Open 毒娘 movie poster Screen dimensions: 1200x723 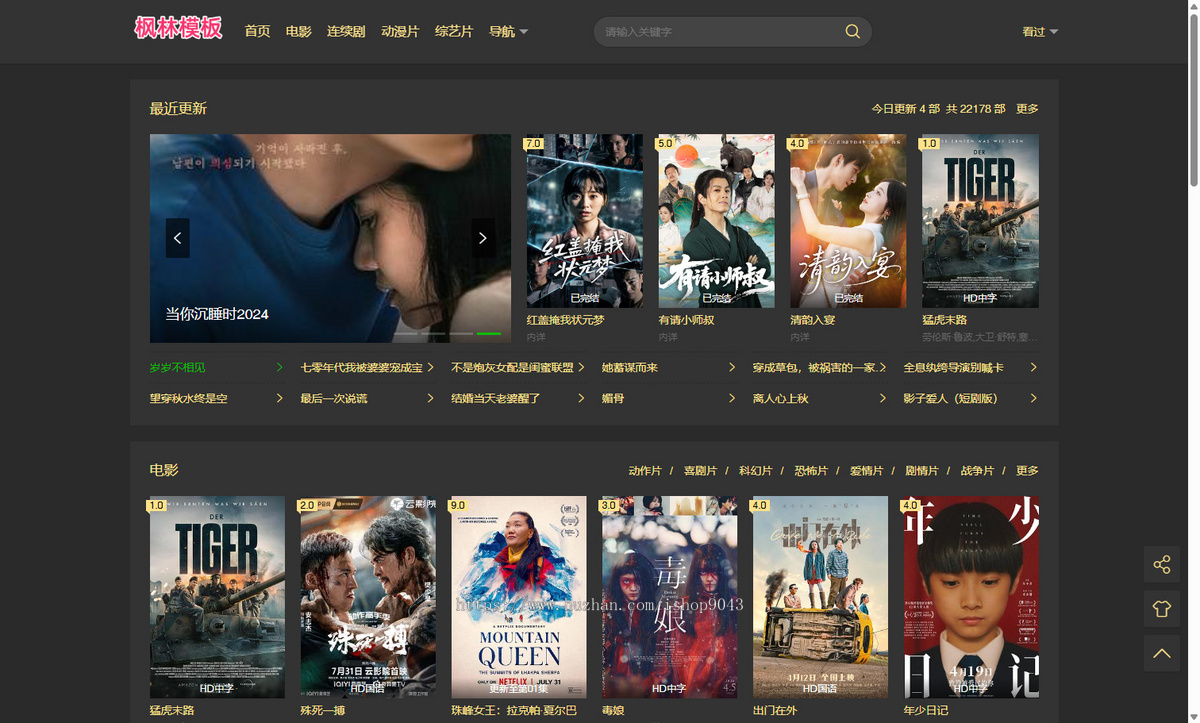coord(669,597)
